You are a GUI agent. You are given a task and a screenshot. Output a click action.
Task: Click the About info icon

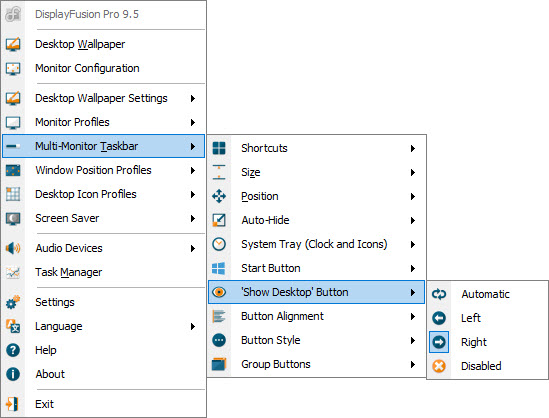pos(13,374)
